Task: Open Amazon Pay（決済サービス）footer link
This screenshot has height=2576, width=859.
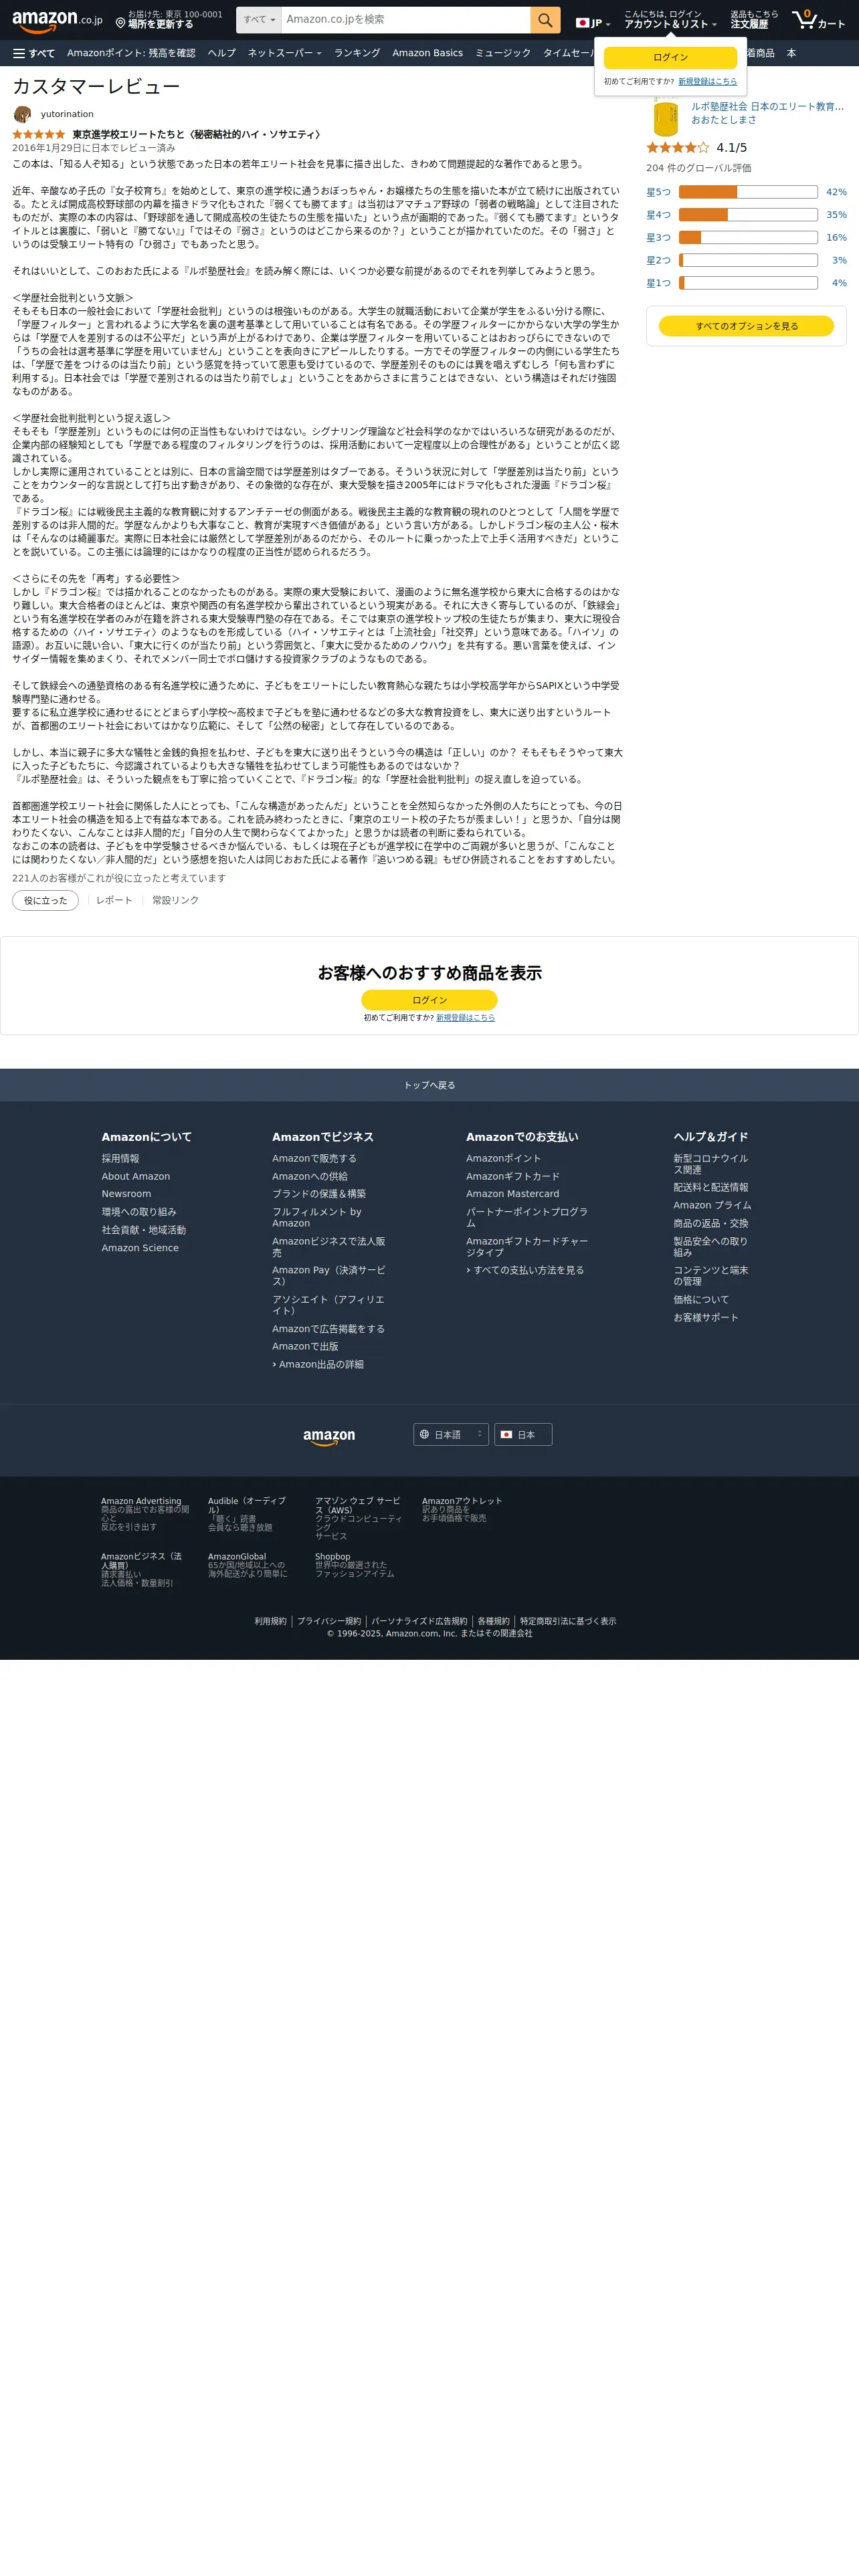Action: [329, 1276]
